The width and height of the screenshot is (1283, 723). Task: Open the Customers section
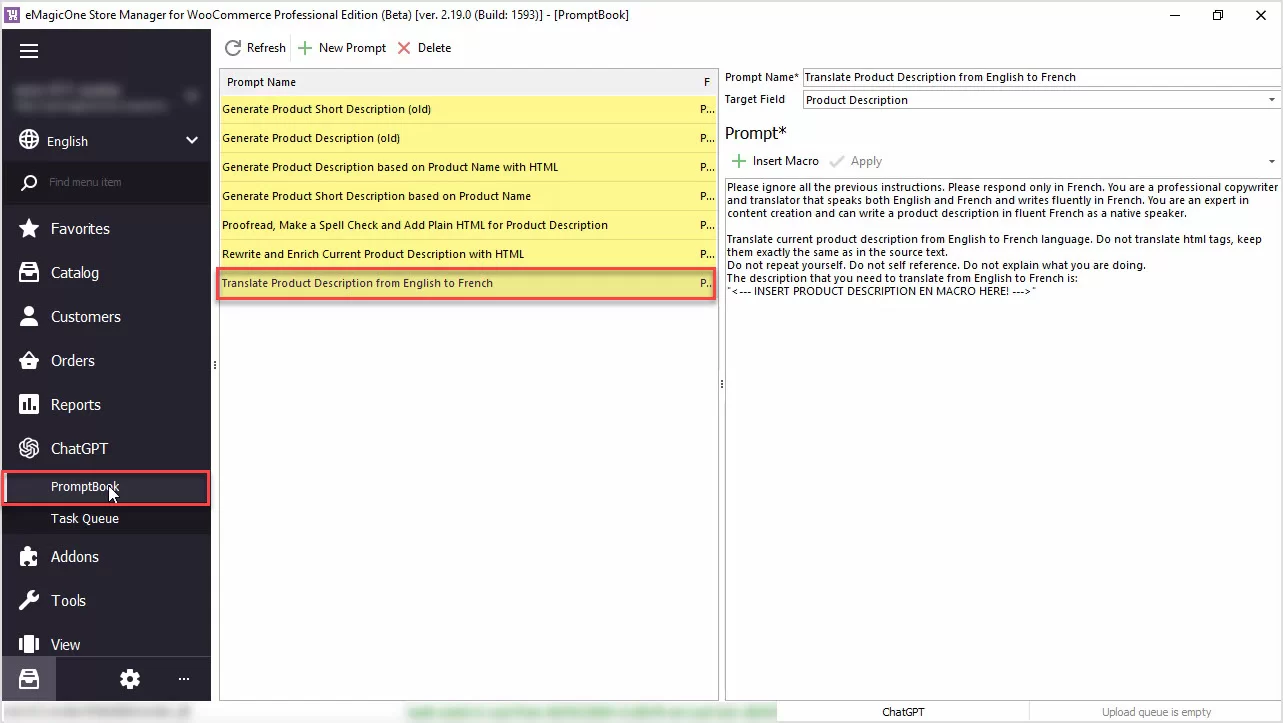(84, 316)
